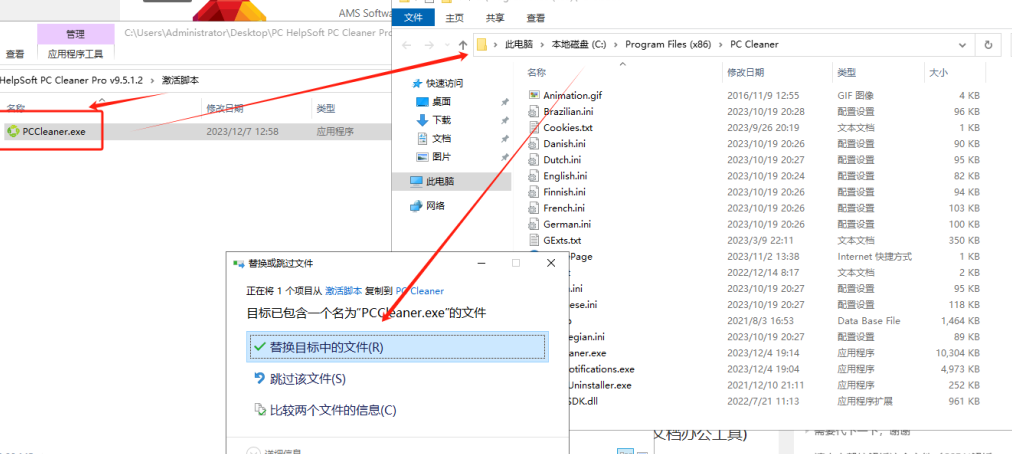Image resolution: width=1012 pixels, height=454 pixels.
Task: Select the Dutch.ini file
Action: [x=562, y=160]
